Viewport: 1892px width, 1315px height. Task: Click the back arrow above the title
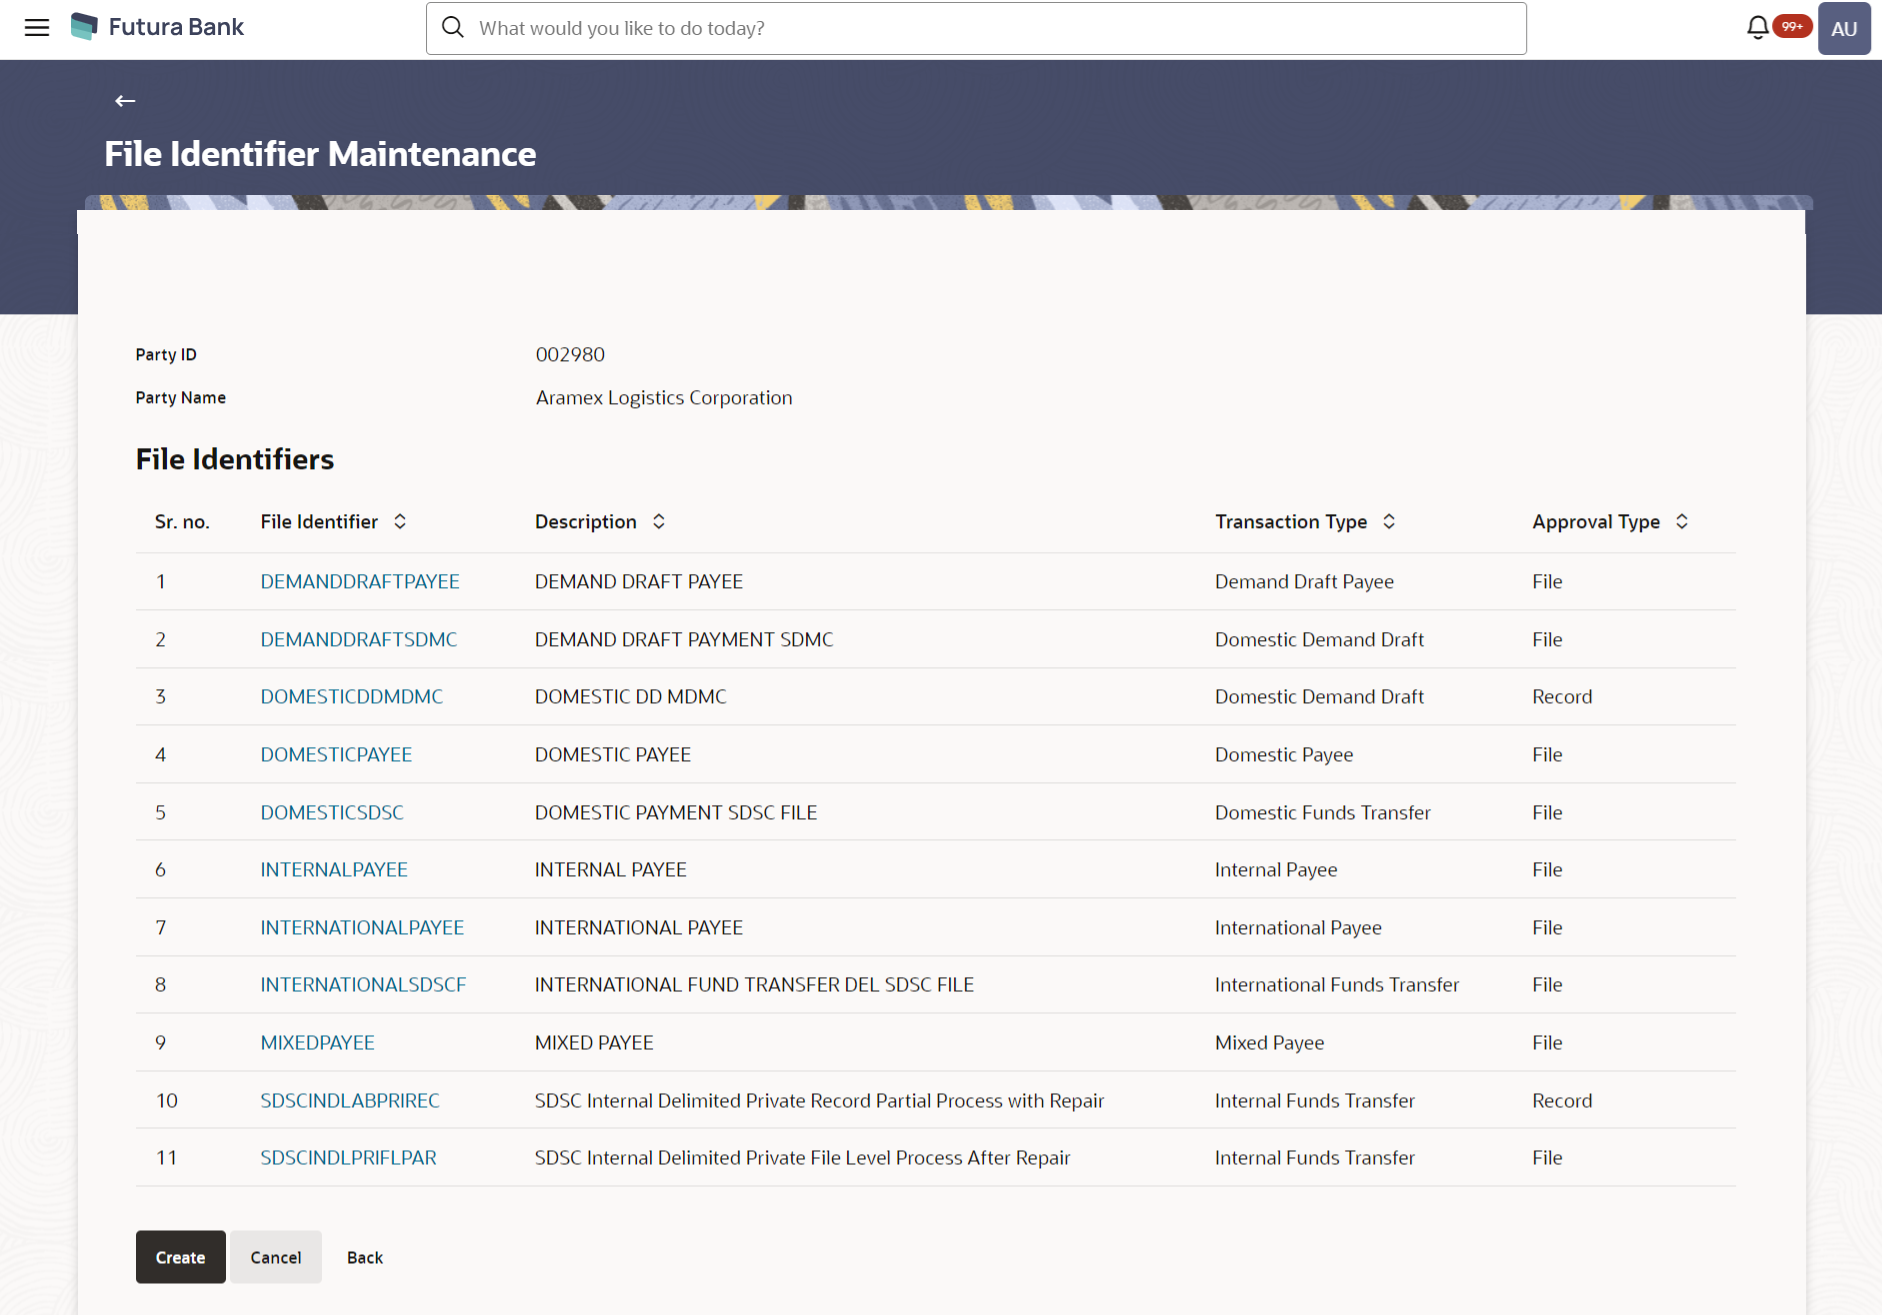[x=125, y=101]
